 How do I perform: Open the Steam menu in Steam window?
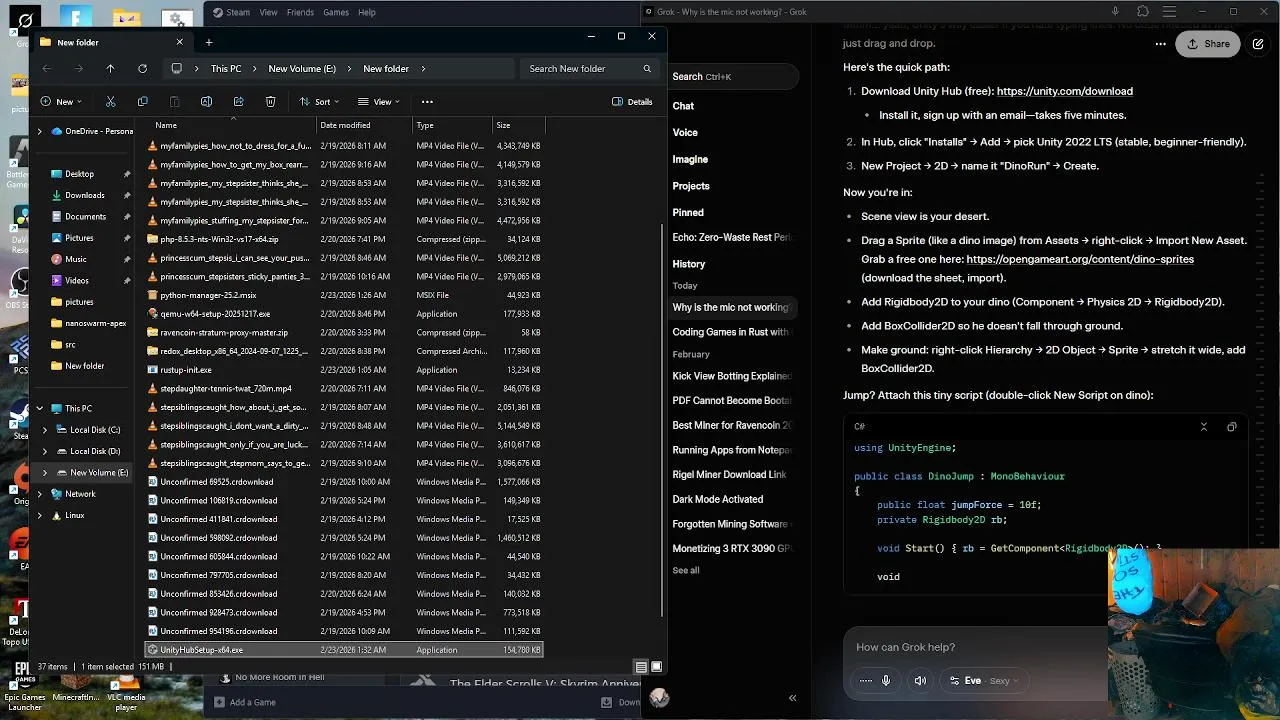[x=231, y=12]
